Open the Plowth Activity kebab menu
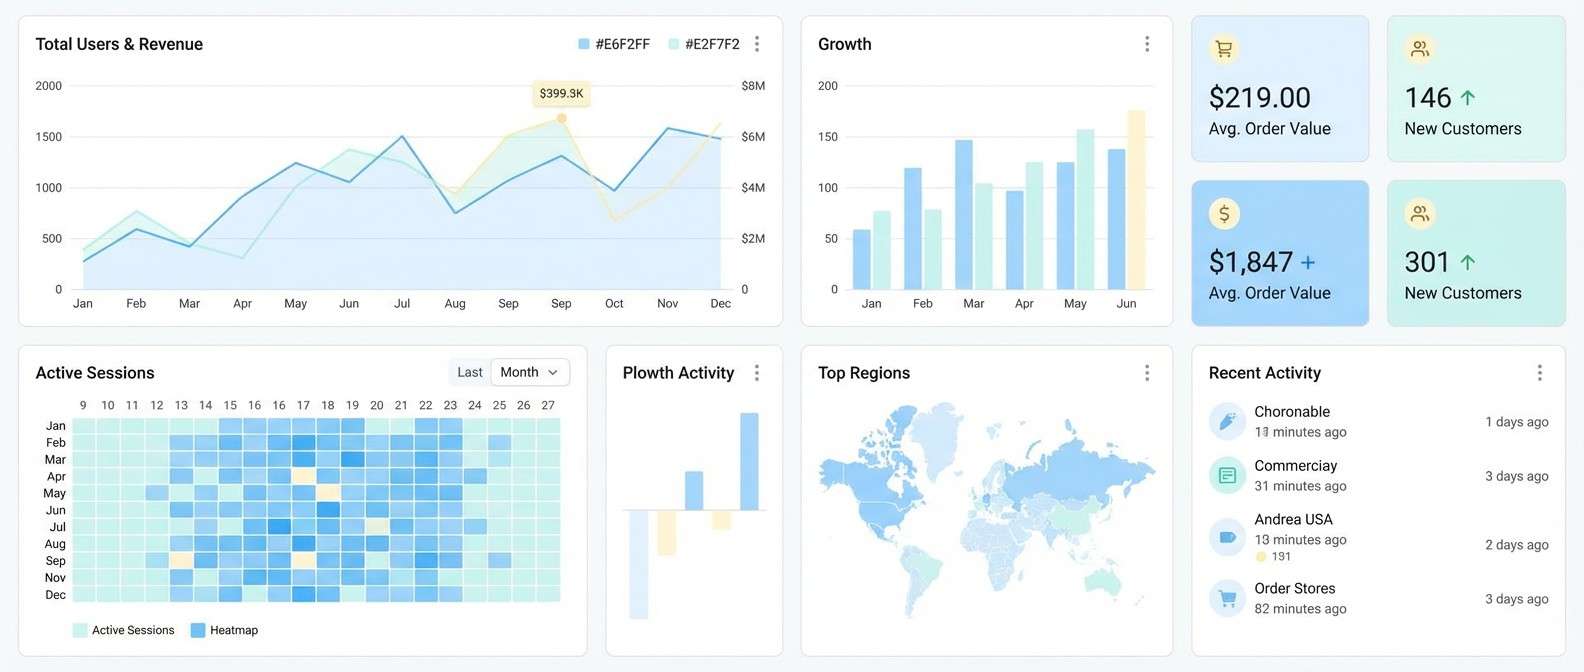The height and width of the screenshot is (672, 1584). click(x=757, y=371)
